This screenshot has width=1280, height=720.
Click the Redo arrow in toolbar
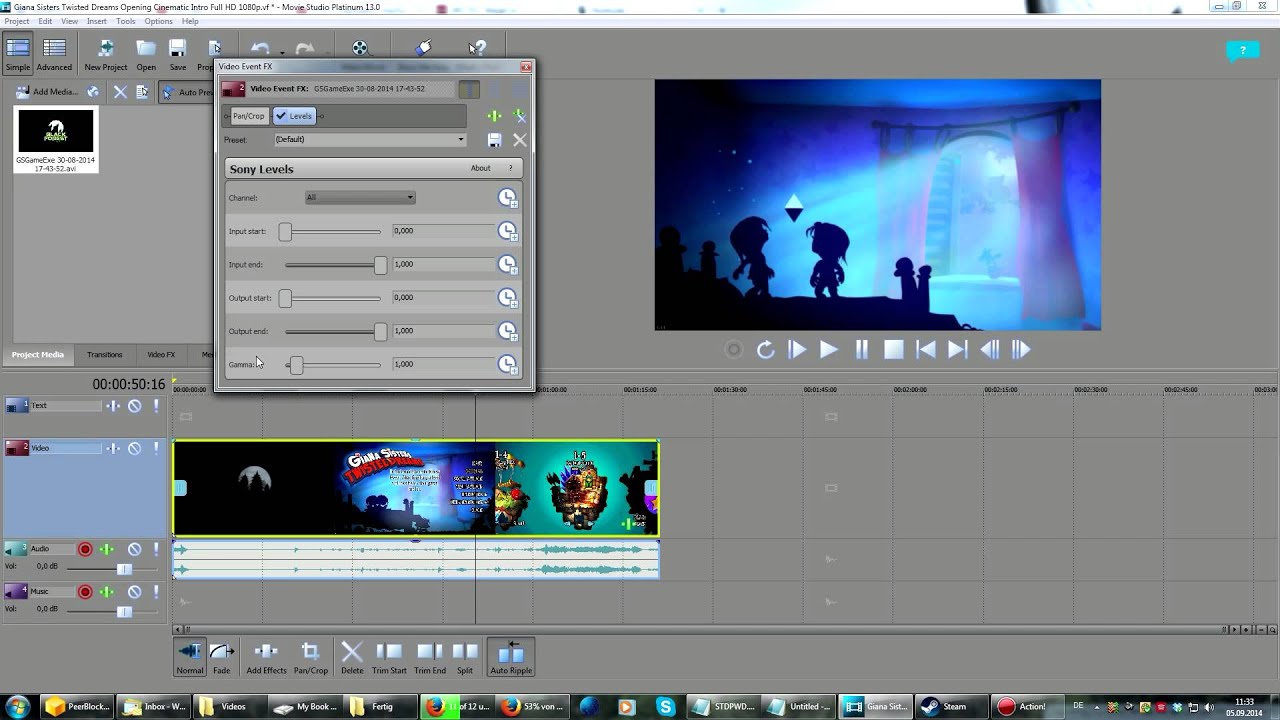(305, 48)
